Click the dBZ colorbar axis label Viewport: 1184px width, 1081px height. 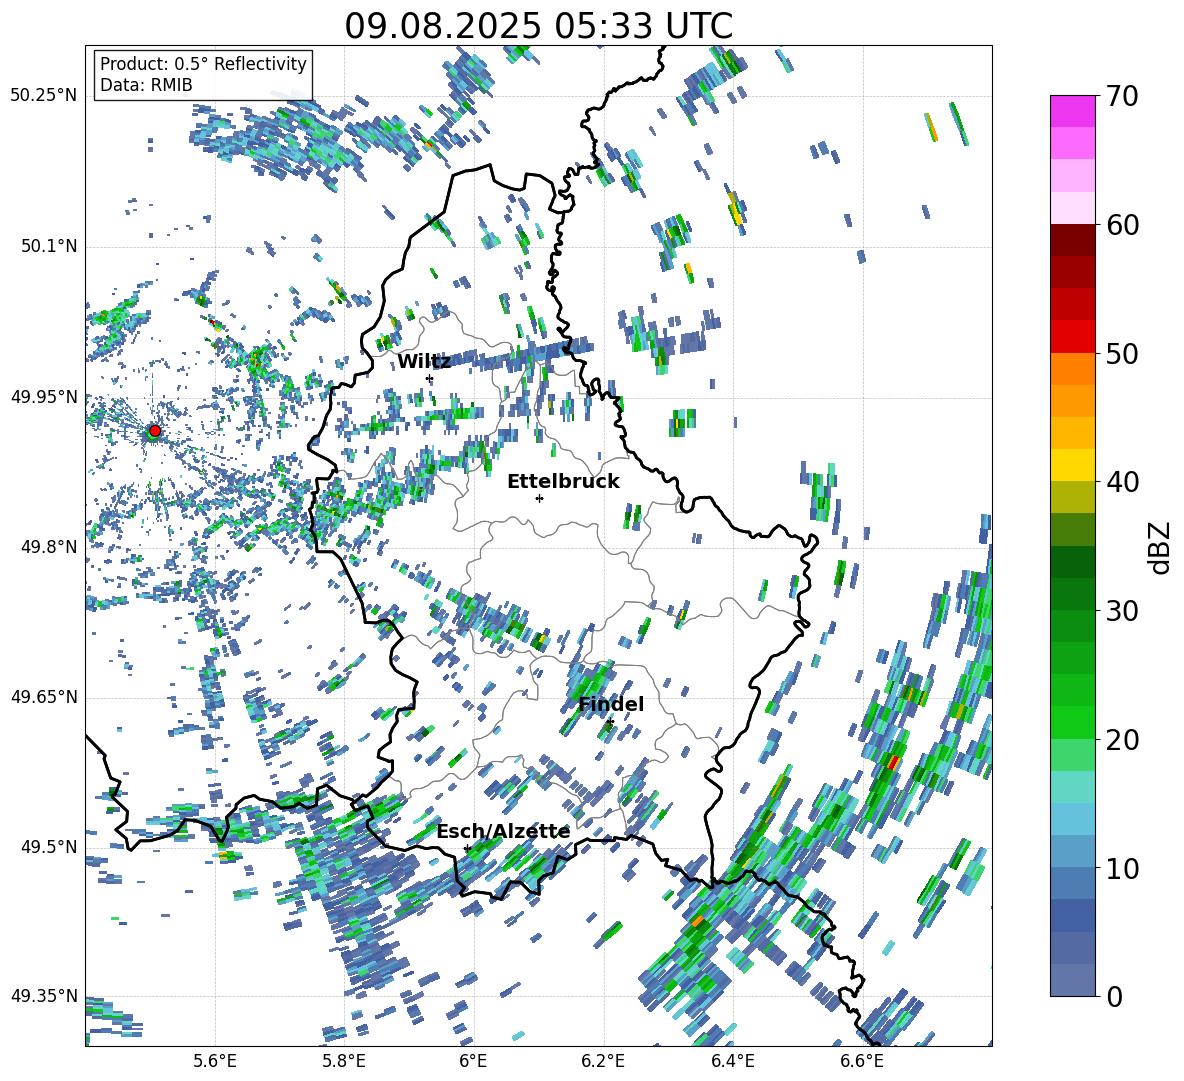pyautogui.click(x=1161, y=547)
